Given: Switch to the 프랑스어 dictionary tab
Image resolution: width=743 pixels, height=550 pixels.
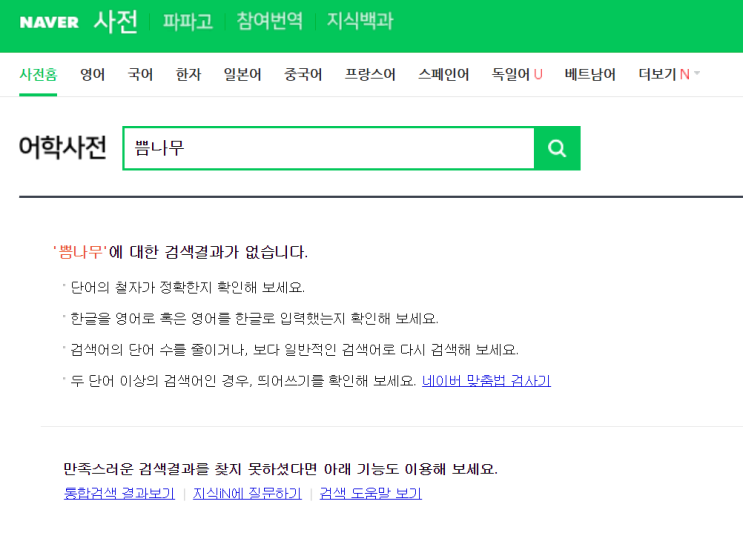Looking at the screenshot, I should (370, 74).
